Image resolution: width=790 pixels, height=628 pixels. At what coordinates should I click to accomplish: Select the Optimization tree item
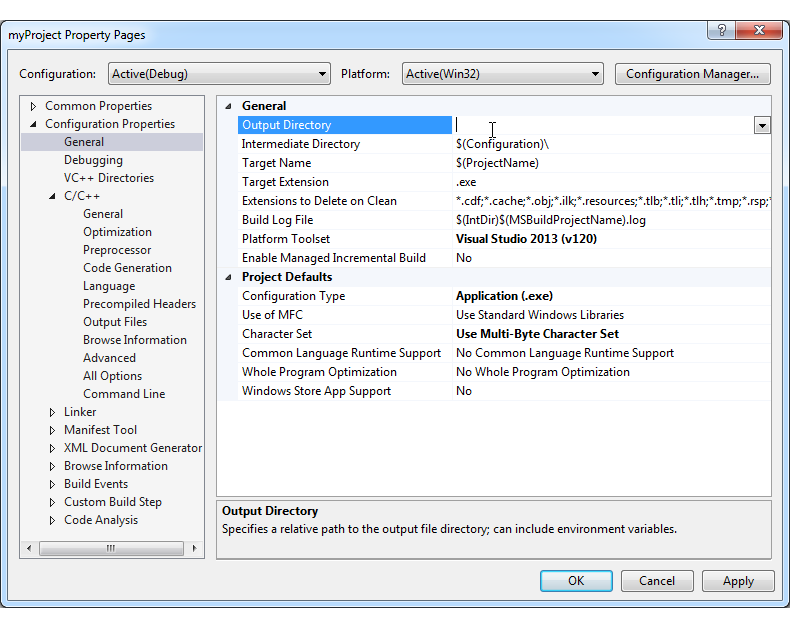tap(117, 232)
